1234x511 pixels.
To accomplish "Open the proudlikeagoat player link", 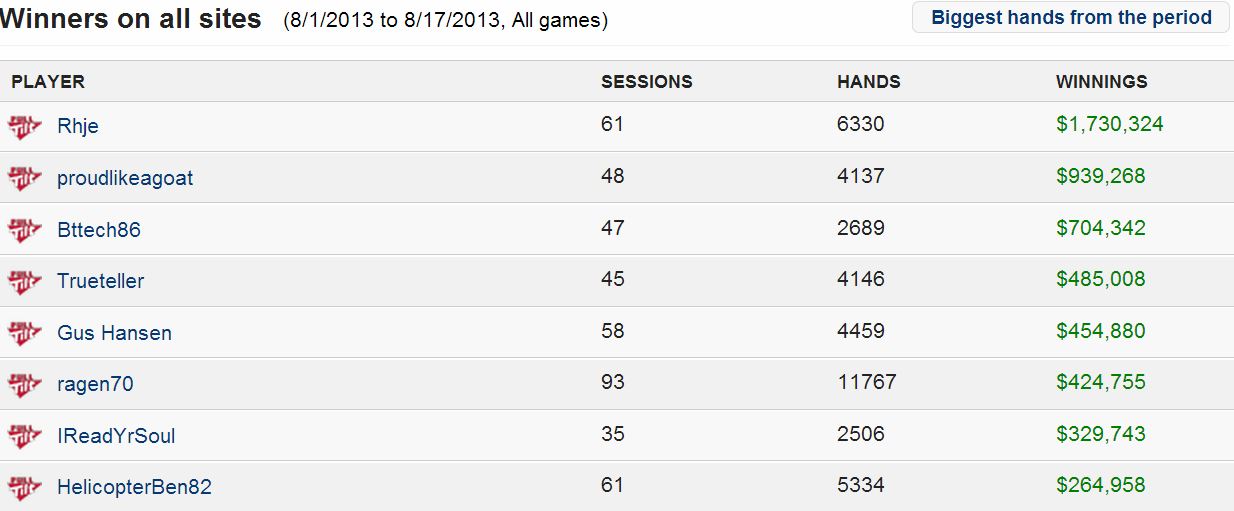I will [x=125, y=178].
